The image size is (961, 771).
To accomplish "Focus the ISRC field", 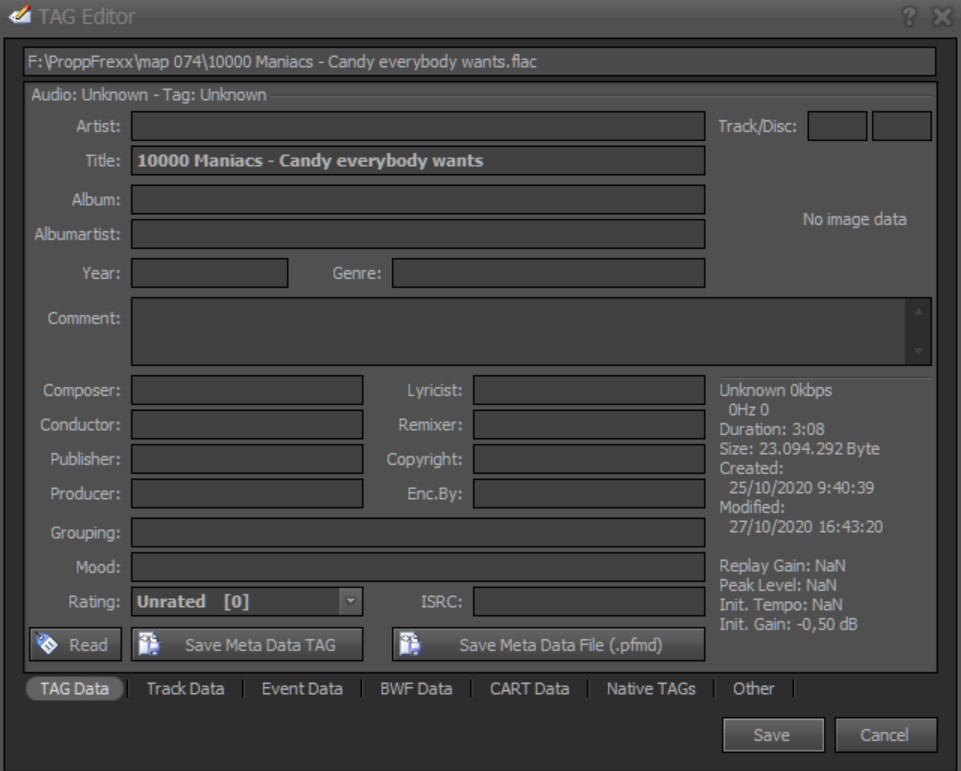I will 589,601.
